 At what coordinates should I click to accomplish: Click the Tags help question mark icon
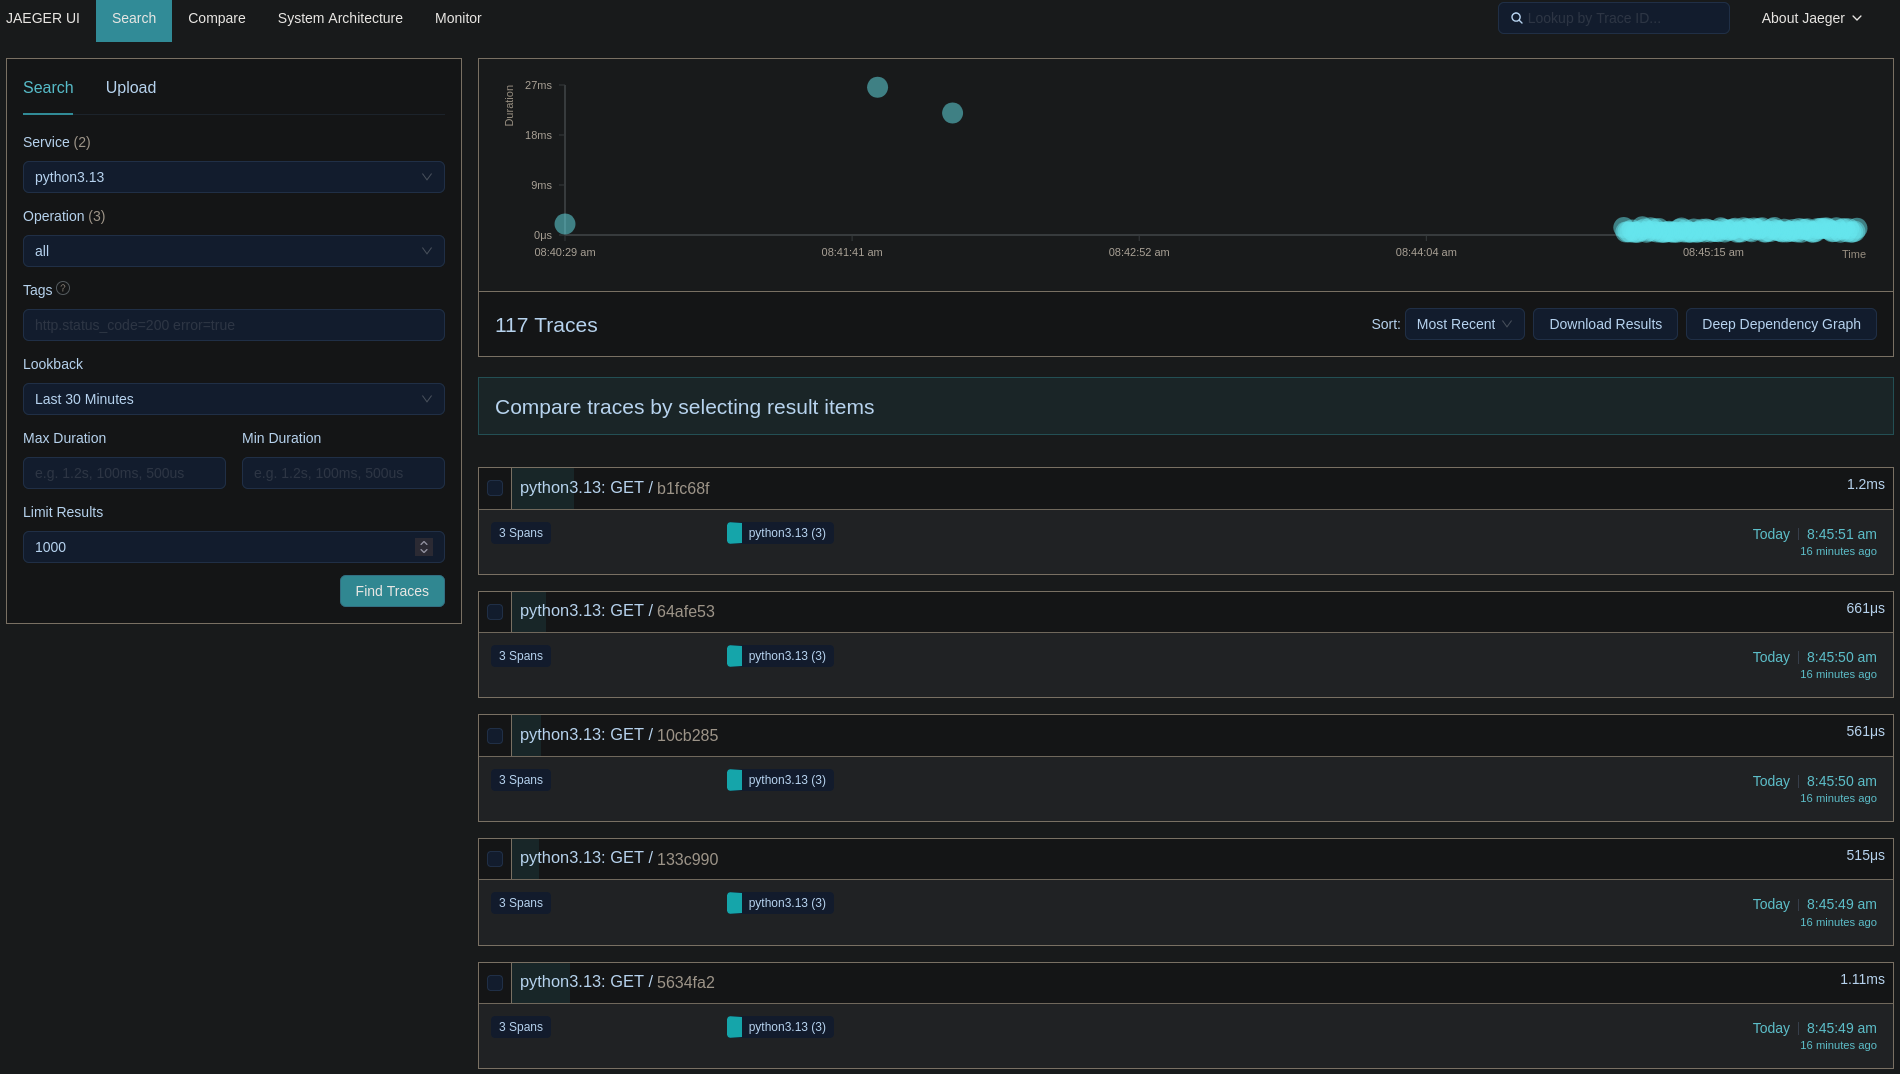[x=63, y=289]
